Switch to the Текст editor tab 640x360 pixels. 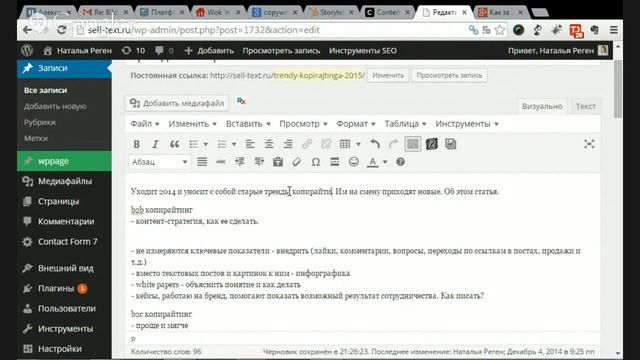point(585,106)
